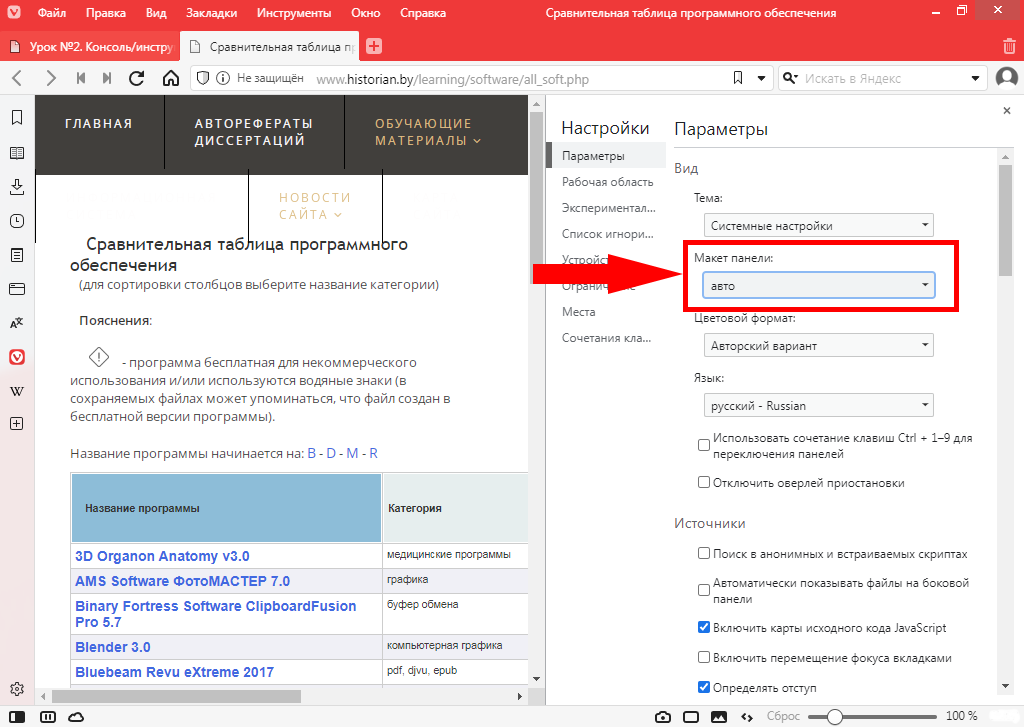Viewport: 1024px width, 727px height.
Task: Open the 'Закладки' menu
Action: click(x=211, y=14)
